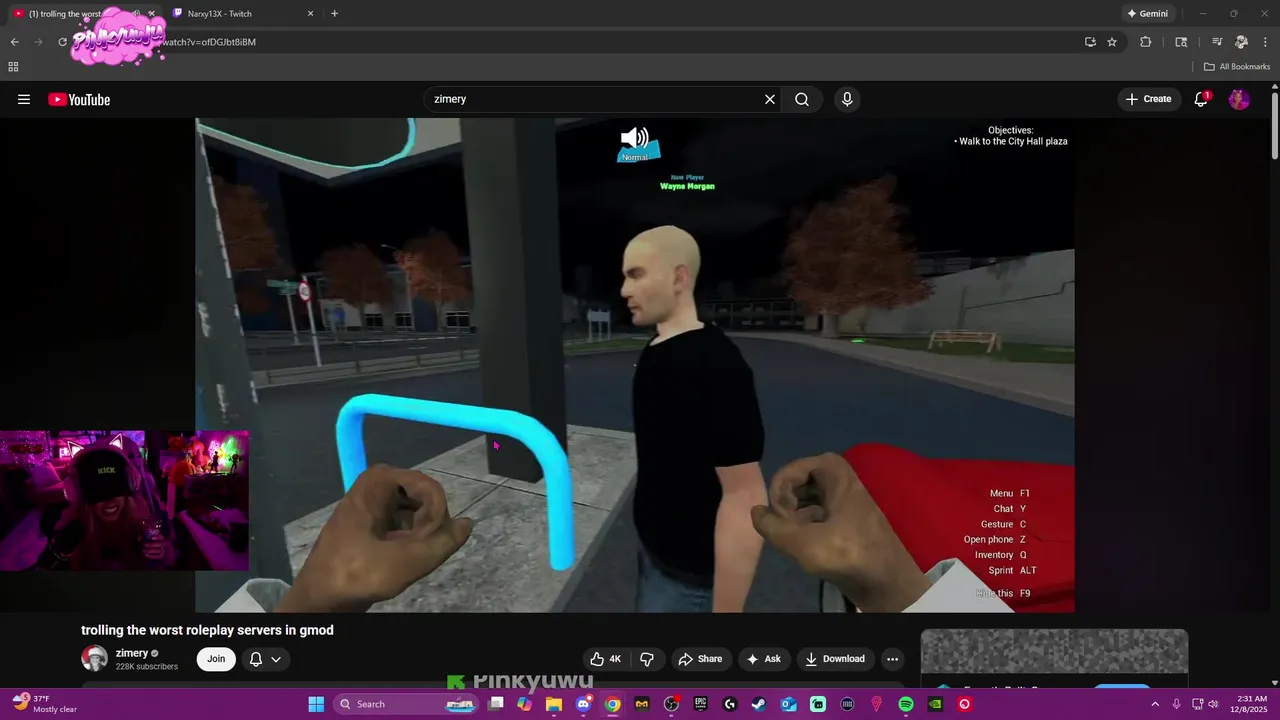Viewport: 1280px width, 720px height.
Task: Clear the search box with the X icon
Action: 770,99
